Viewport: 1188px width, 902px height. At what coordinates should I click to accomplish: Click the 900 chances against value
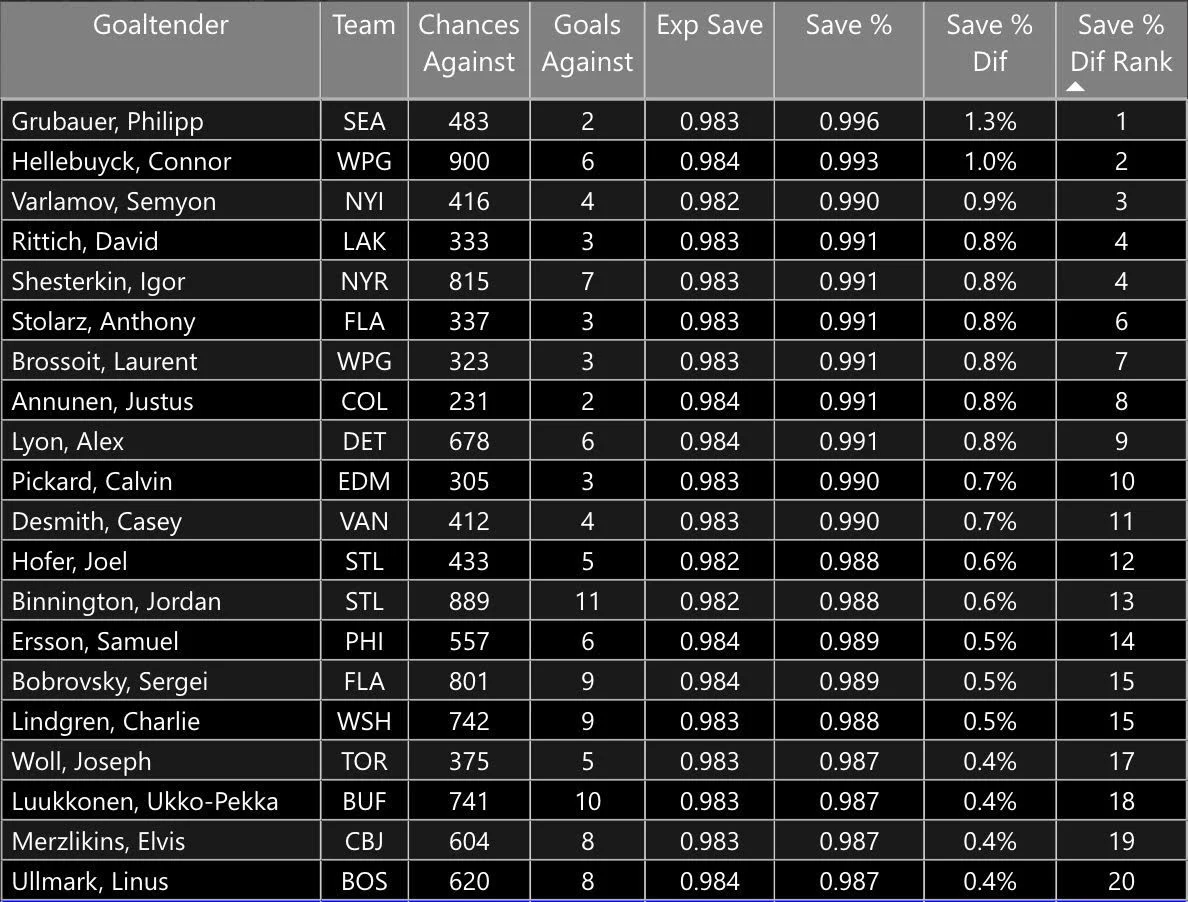pyautogui.click(x=469, y=162)
